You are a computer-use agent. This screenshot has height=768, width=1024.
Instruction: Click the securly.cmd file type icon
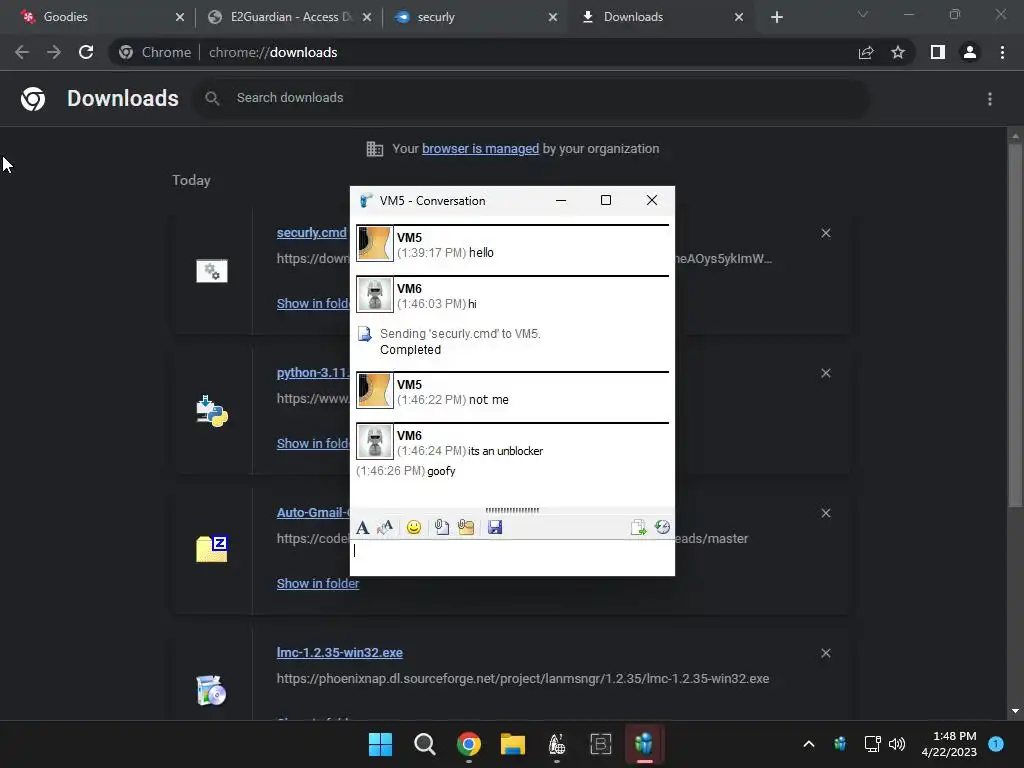pos(212,271)
